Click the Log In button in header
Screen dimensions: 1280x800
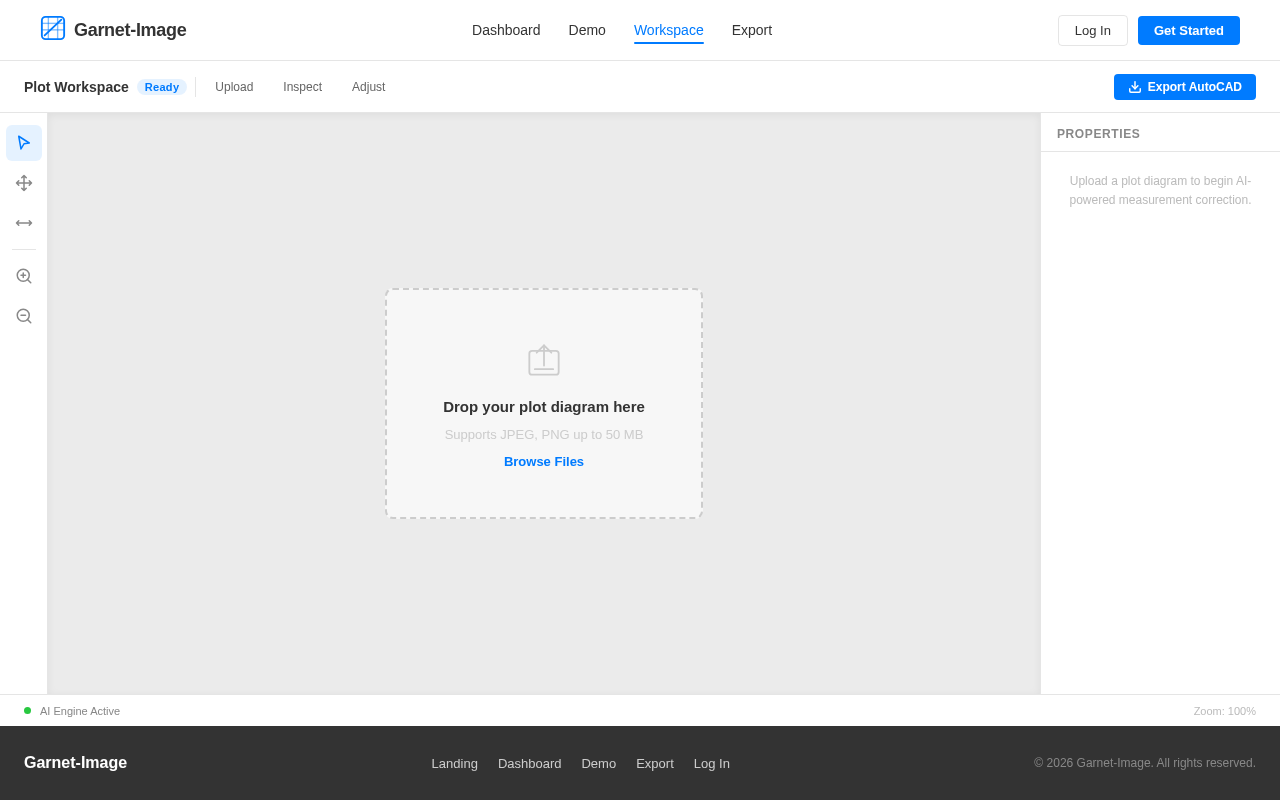click(x=1092, y=30)
